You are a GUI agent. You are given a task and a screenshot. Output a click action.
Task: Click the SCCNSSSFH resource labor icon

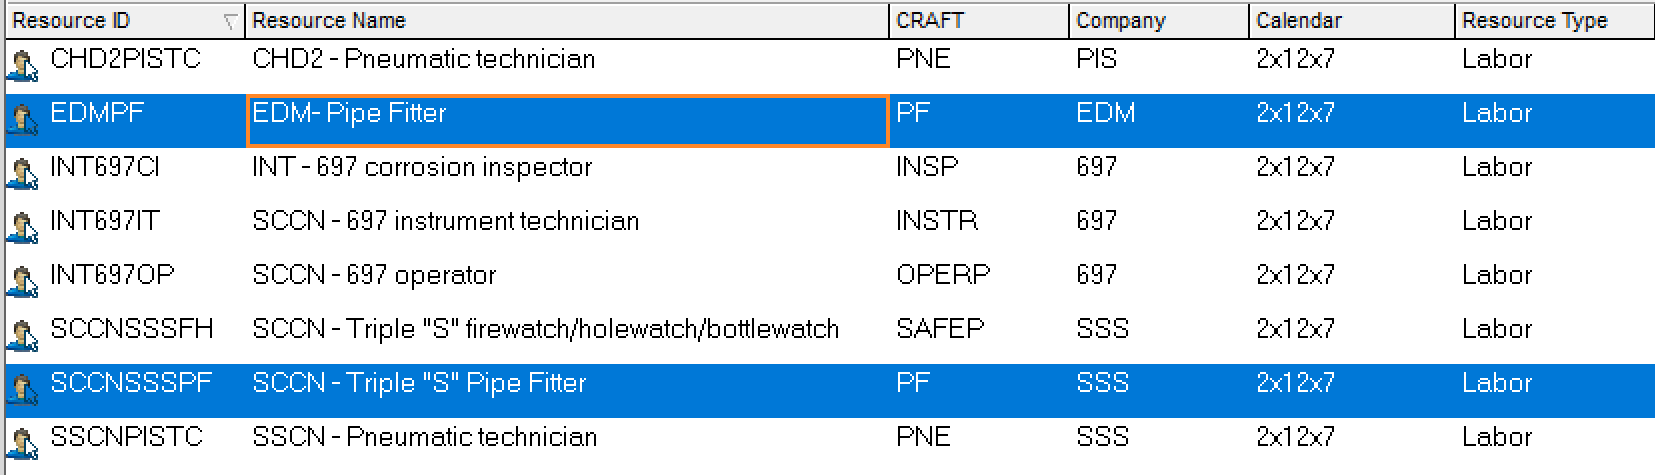[x=22, y=336]
